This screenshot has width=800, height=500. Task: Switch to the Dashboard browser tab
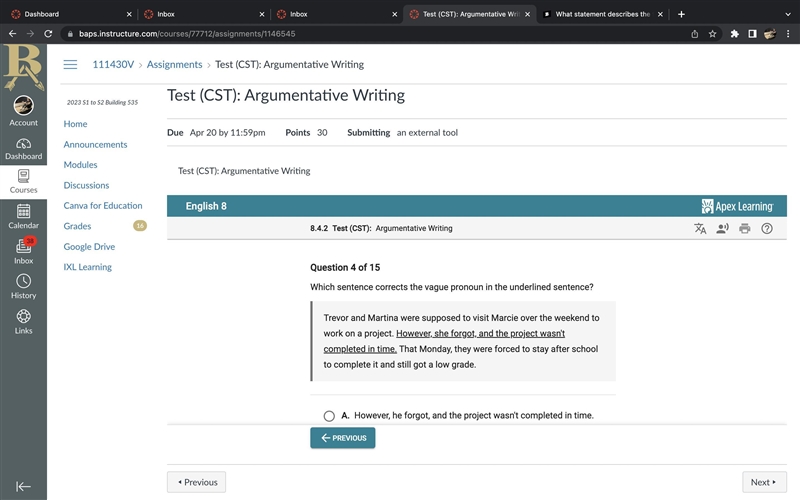tap(71, 14)
